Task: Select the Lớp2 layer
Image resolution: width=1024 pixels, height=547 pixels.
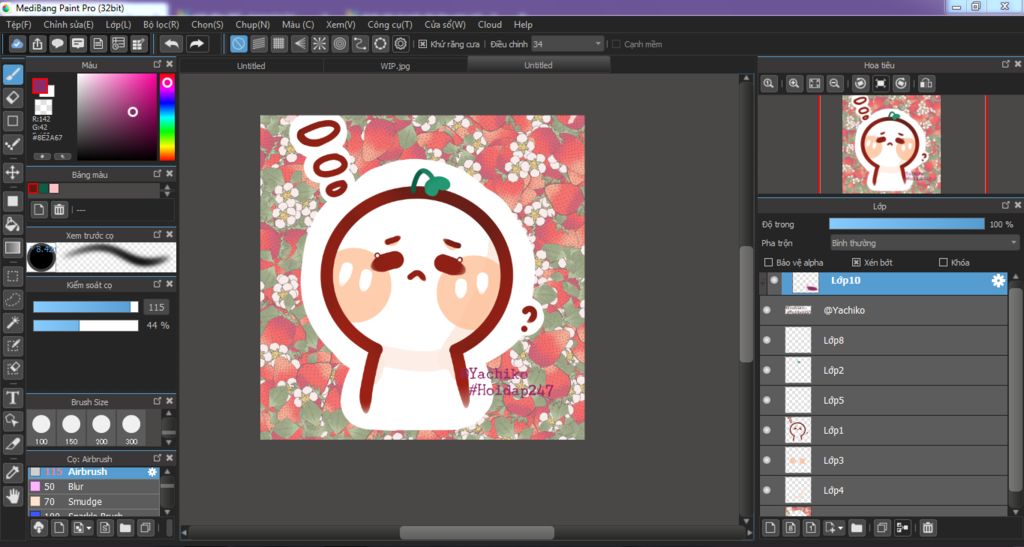Action: point(884,370)
